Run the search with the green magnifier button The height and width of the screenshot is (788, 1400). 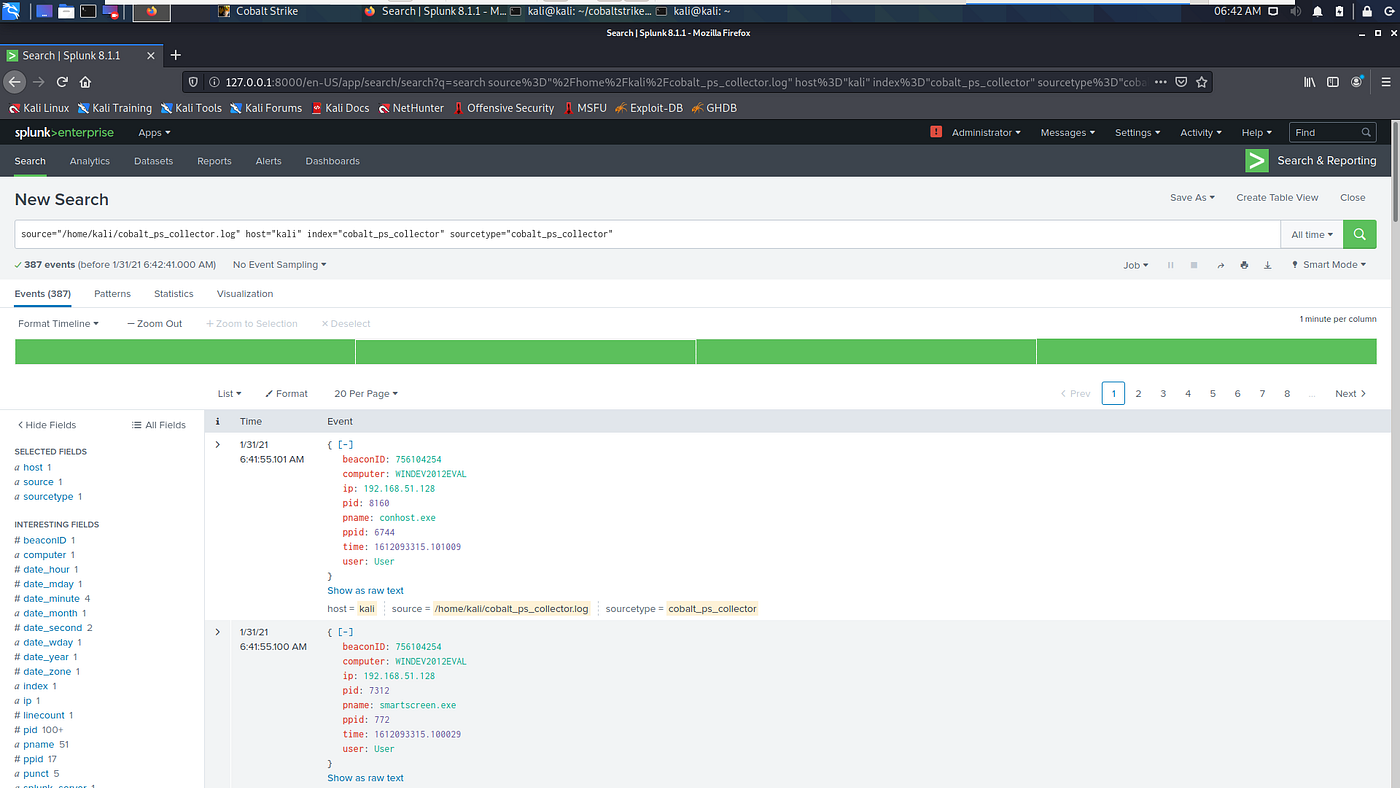tap(1359, 234)
